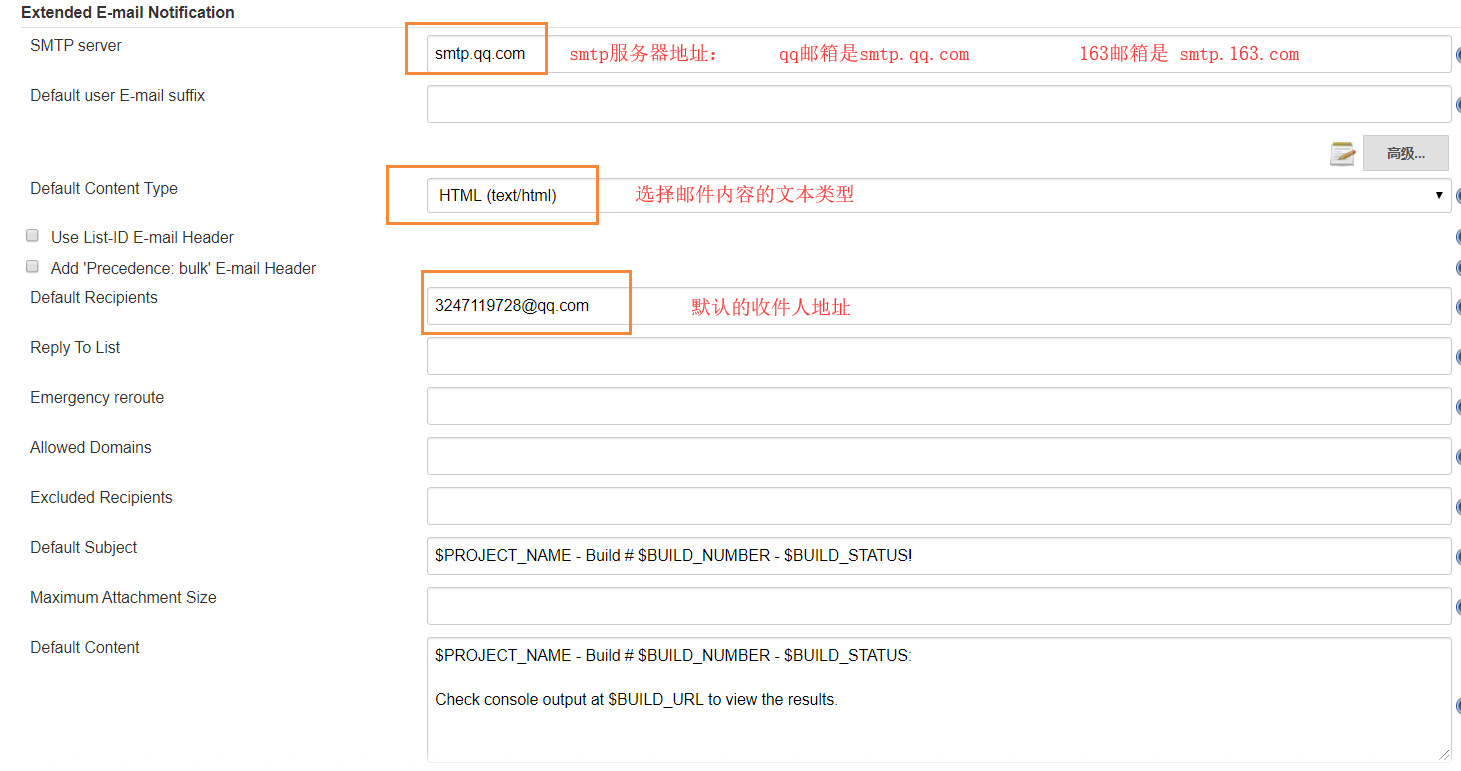This screenshot has height=771, width=1461.
Task: Tick Add 'Precedence: bulk' E-mail Header checkbox
Action: tap(32, 268)
